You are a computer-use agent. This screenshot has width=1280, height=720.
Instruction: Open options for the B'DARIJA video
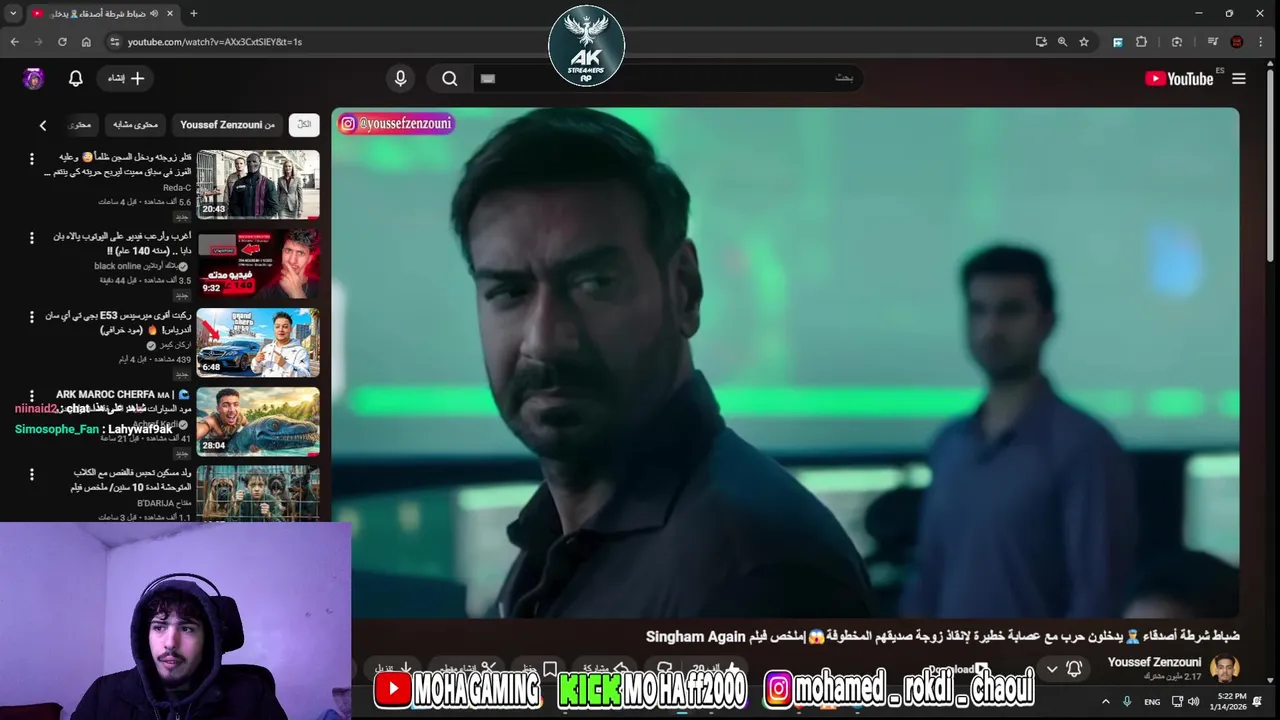click(x=31, y=475)
